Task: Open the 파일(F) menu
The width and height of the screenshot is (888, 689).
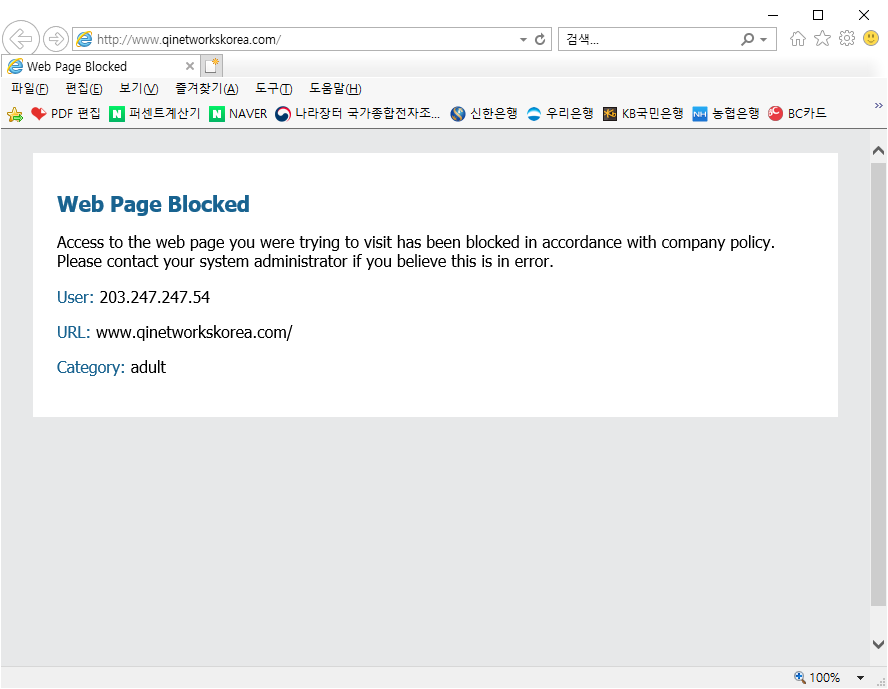Action: click(29, 89)
